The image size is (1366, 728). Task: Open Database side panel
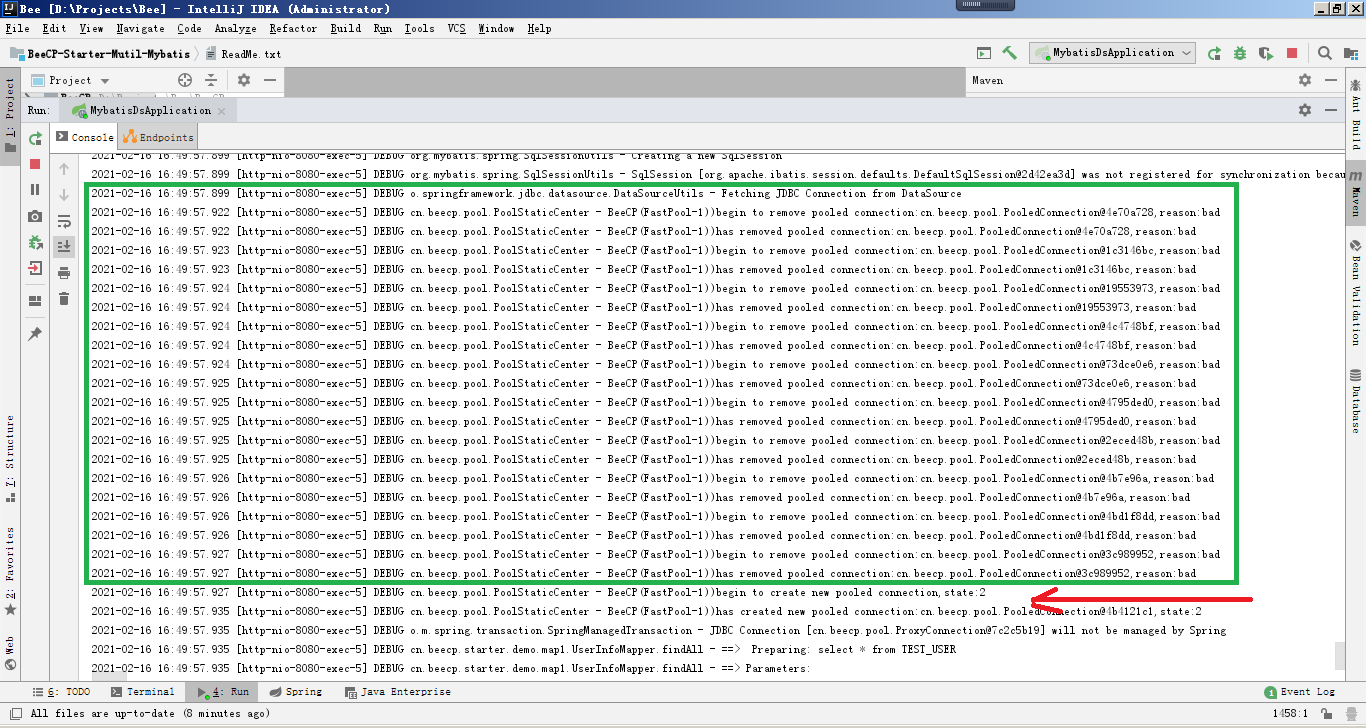coord(1356,402)
